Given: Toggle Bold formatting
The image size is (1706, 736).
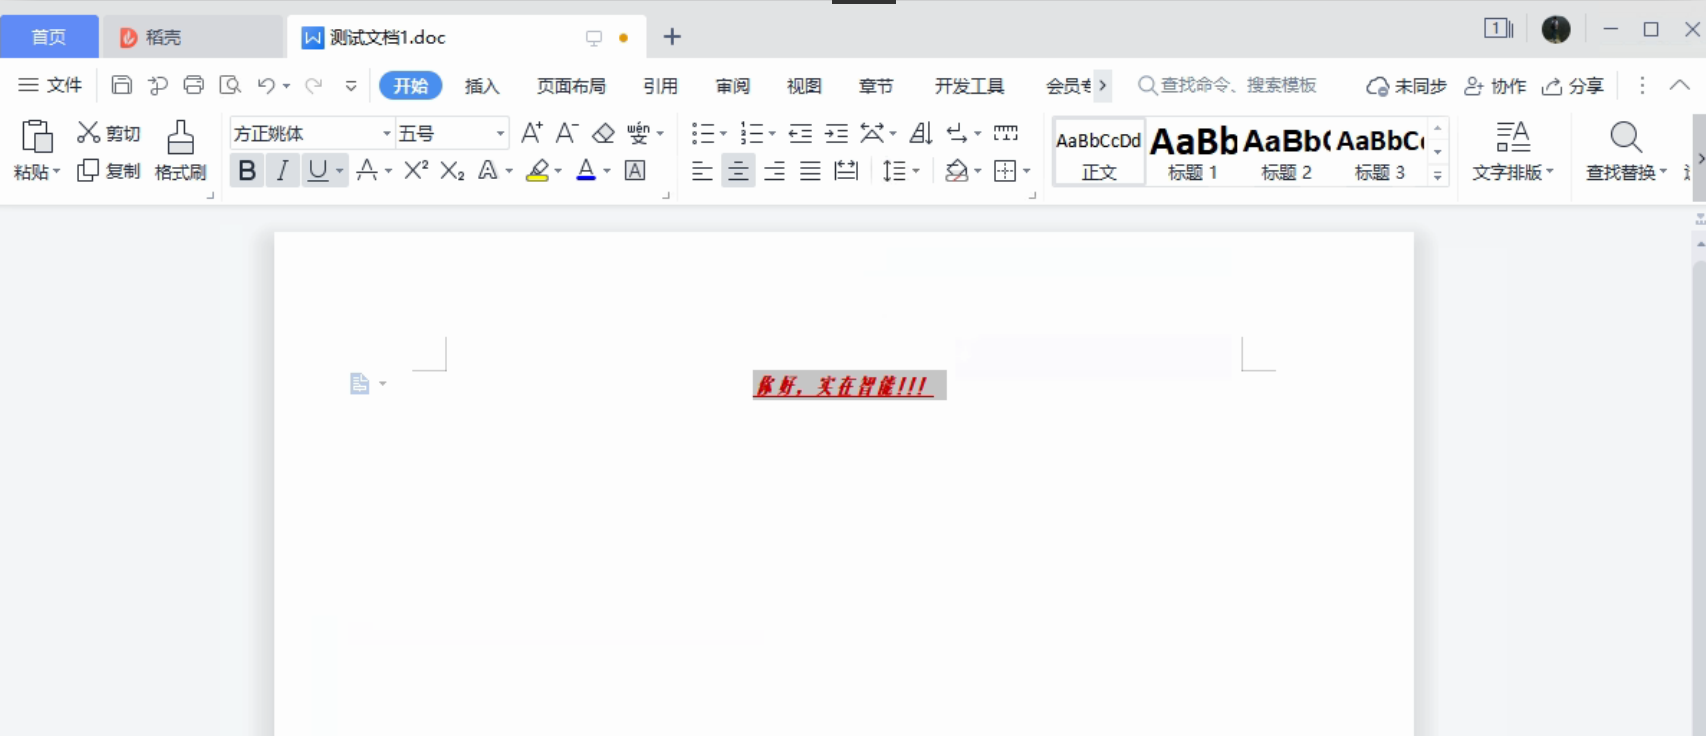Looking at the screenshot, I should tap(246, 171).
